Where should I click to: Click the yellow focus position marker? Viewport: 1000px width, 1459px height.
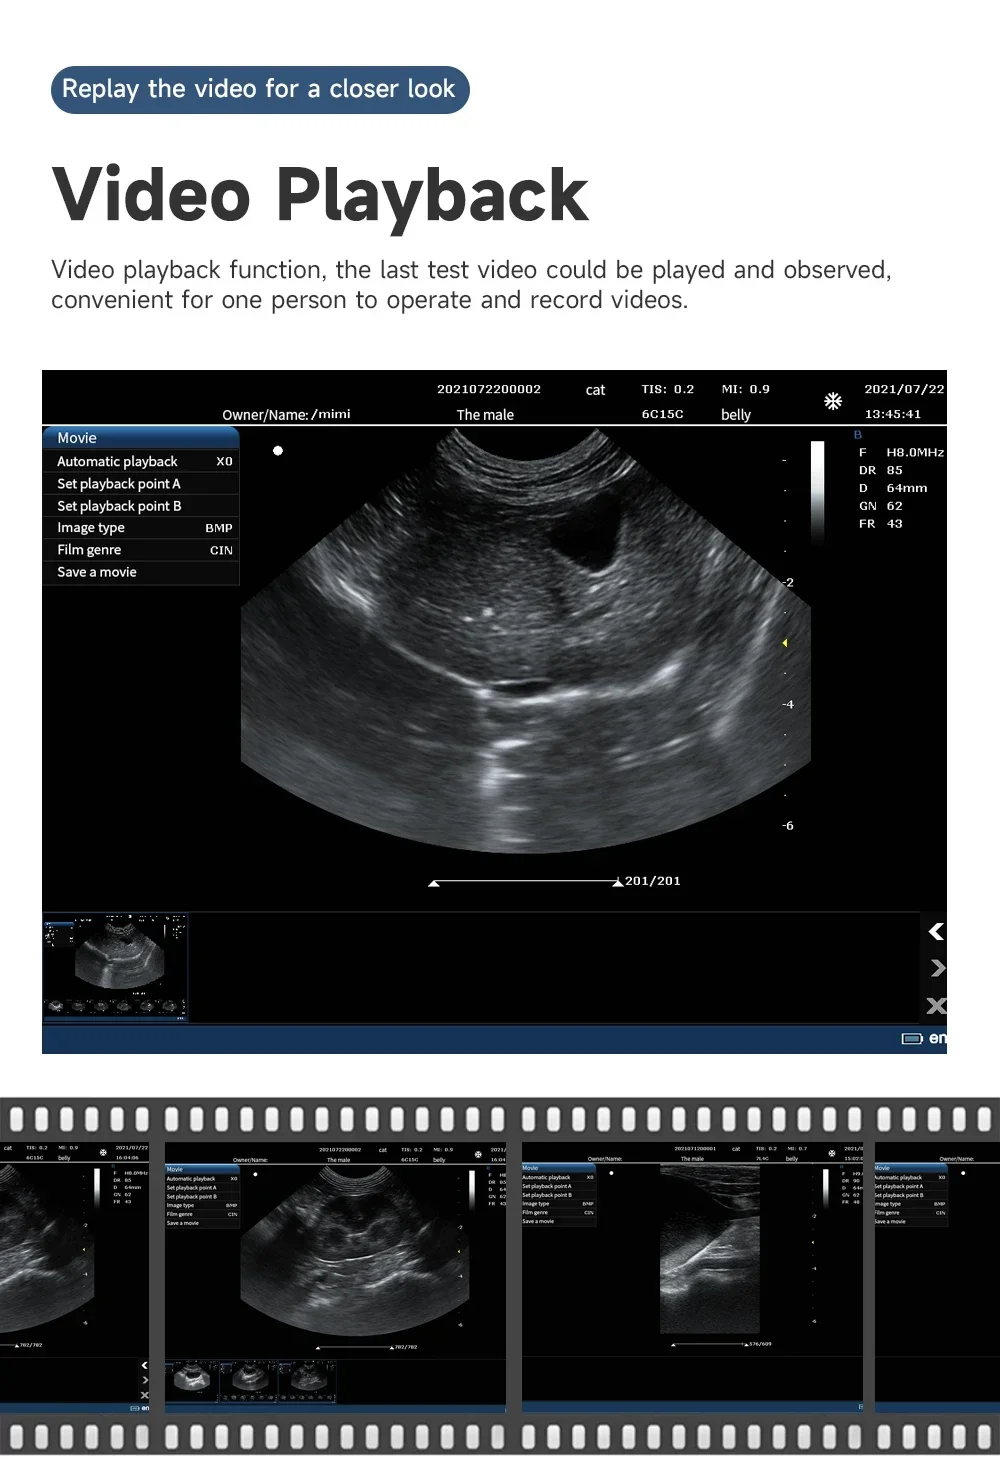785,642
